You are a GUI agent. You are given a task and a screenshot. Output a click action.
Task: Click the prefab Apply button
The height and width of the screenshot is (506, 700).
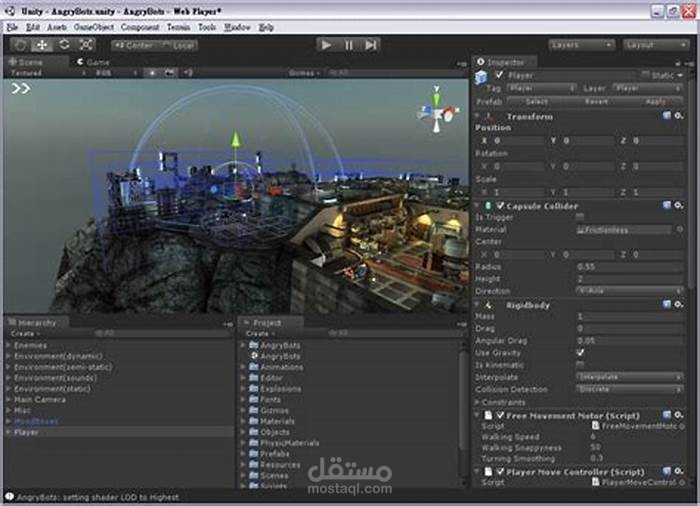655,102
